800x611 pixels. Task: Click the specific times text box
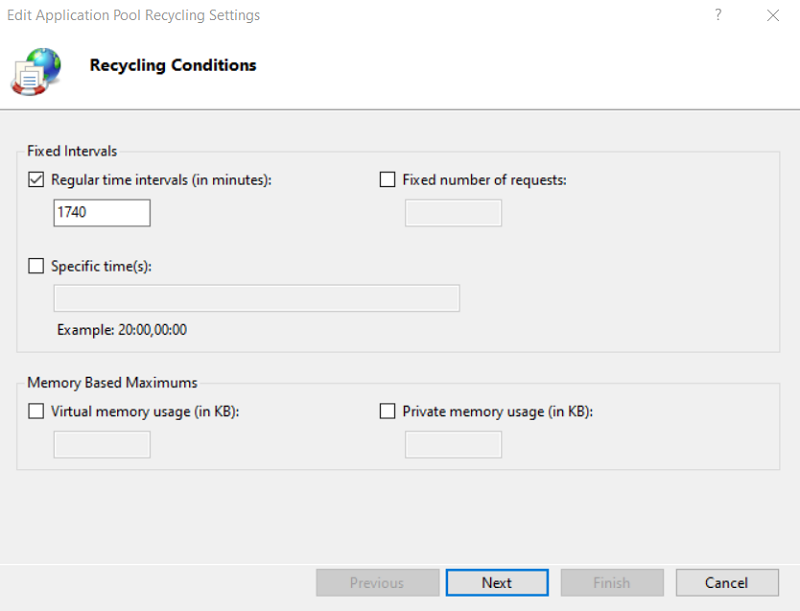tap(256, 298)
